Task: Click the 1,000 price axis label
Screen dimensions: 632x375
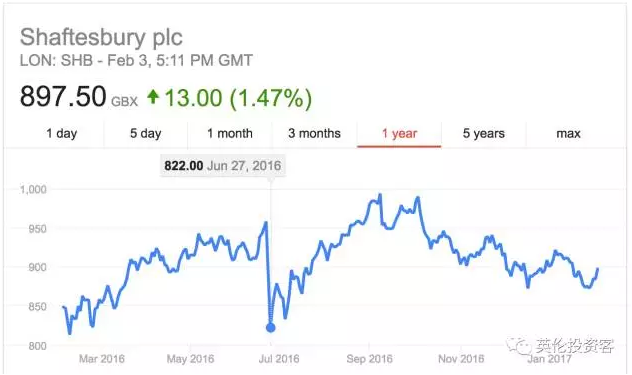Action: coord(33,189)
